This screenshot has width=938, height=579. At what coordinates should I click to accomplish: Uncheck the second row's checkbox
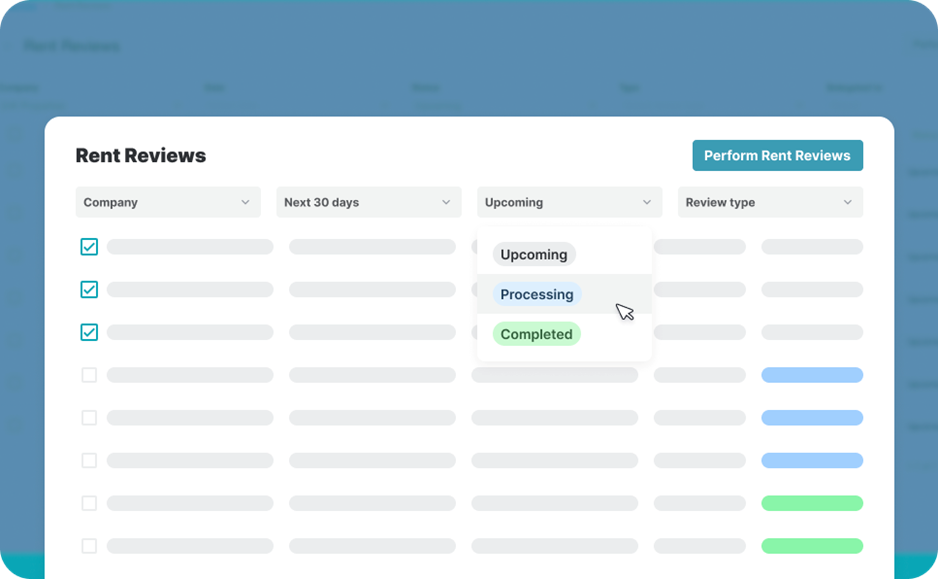[x=89, y=289]
